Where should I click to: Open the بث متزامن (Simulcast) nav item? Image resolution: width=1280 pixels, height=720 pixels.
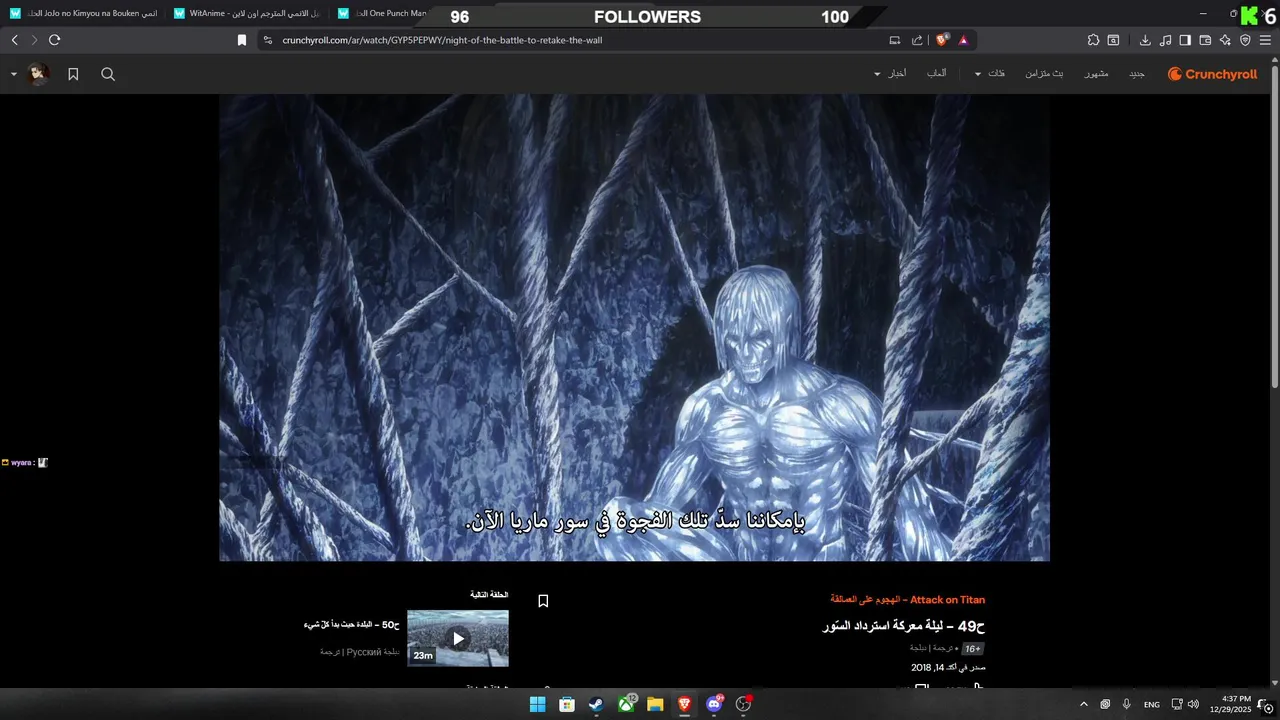tap(1044, 74)
